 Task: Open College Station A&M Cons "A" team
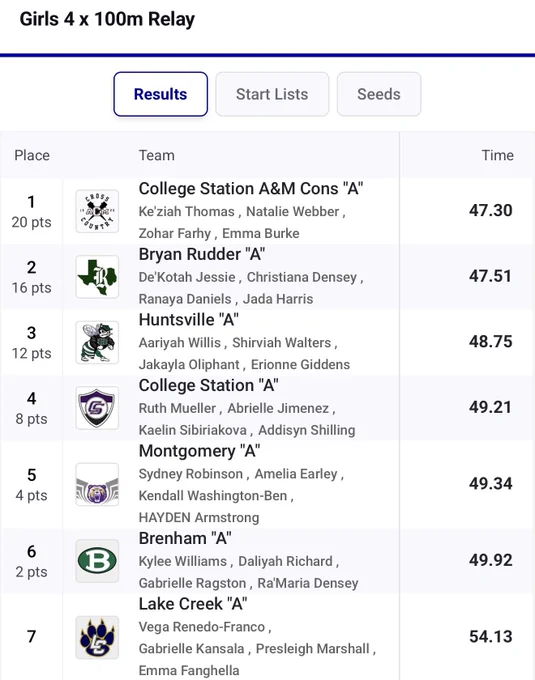click(x=251, y=189)
